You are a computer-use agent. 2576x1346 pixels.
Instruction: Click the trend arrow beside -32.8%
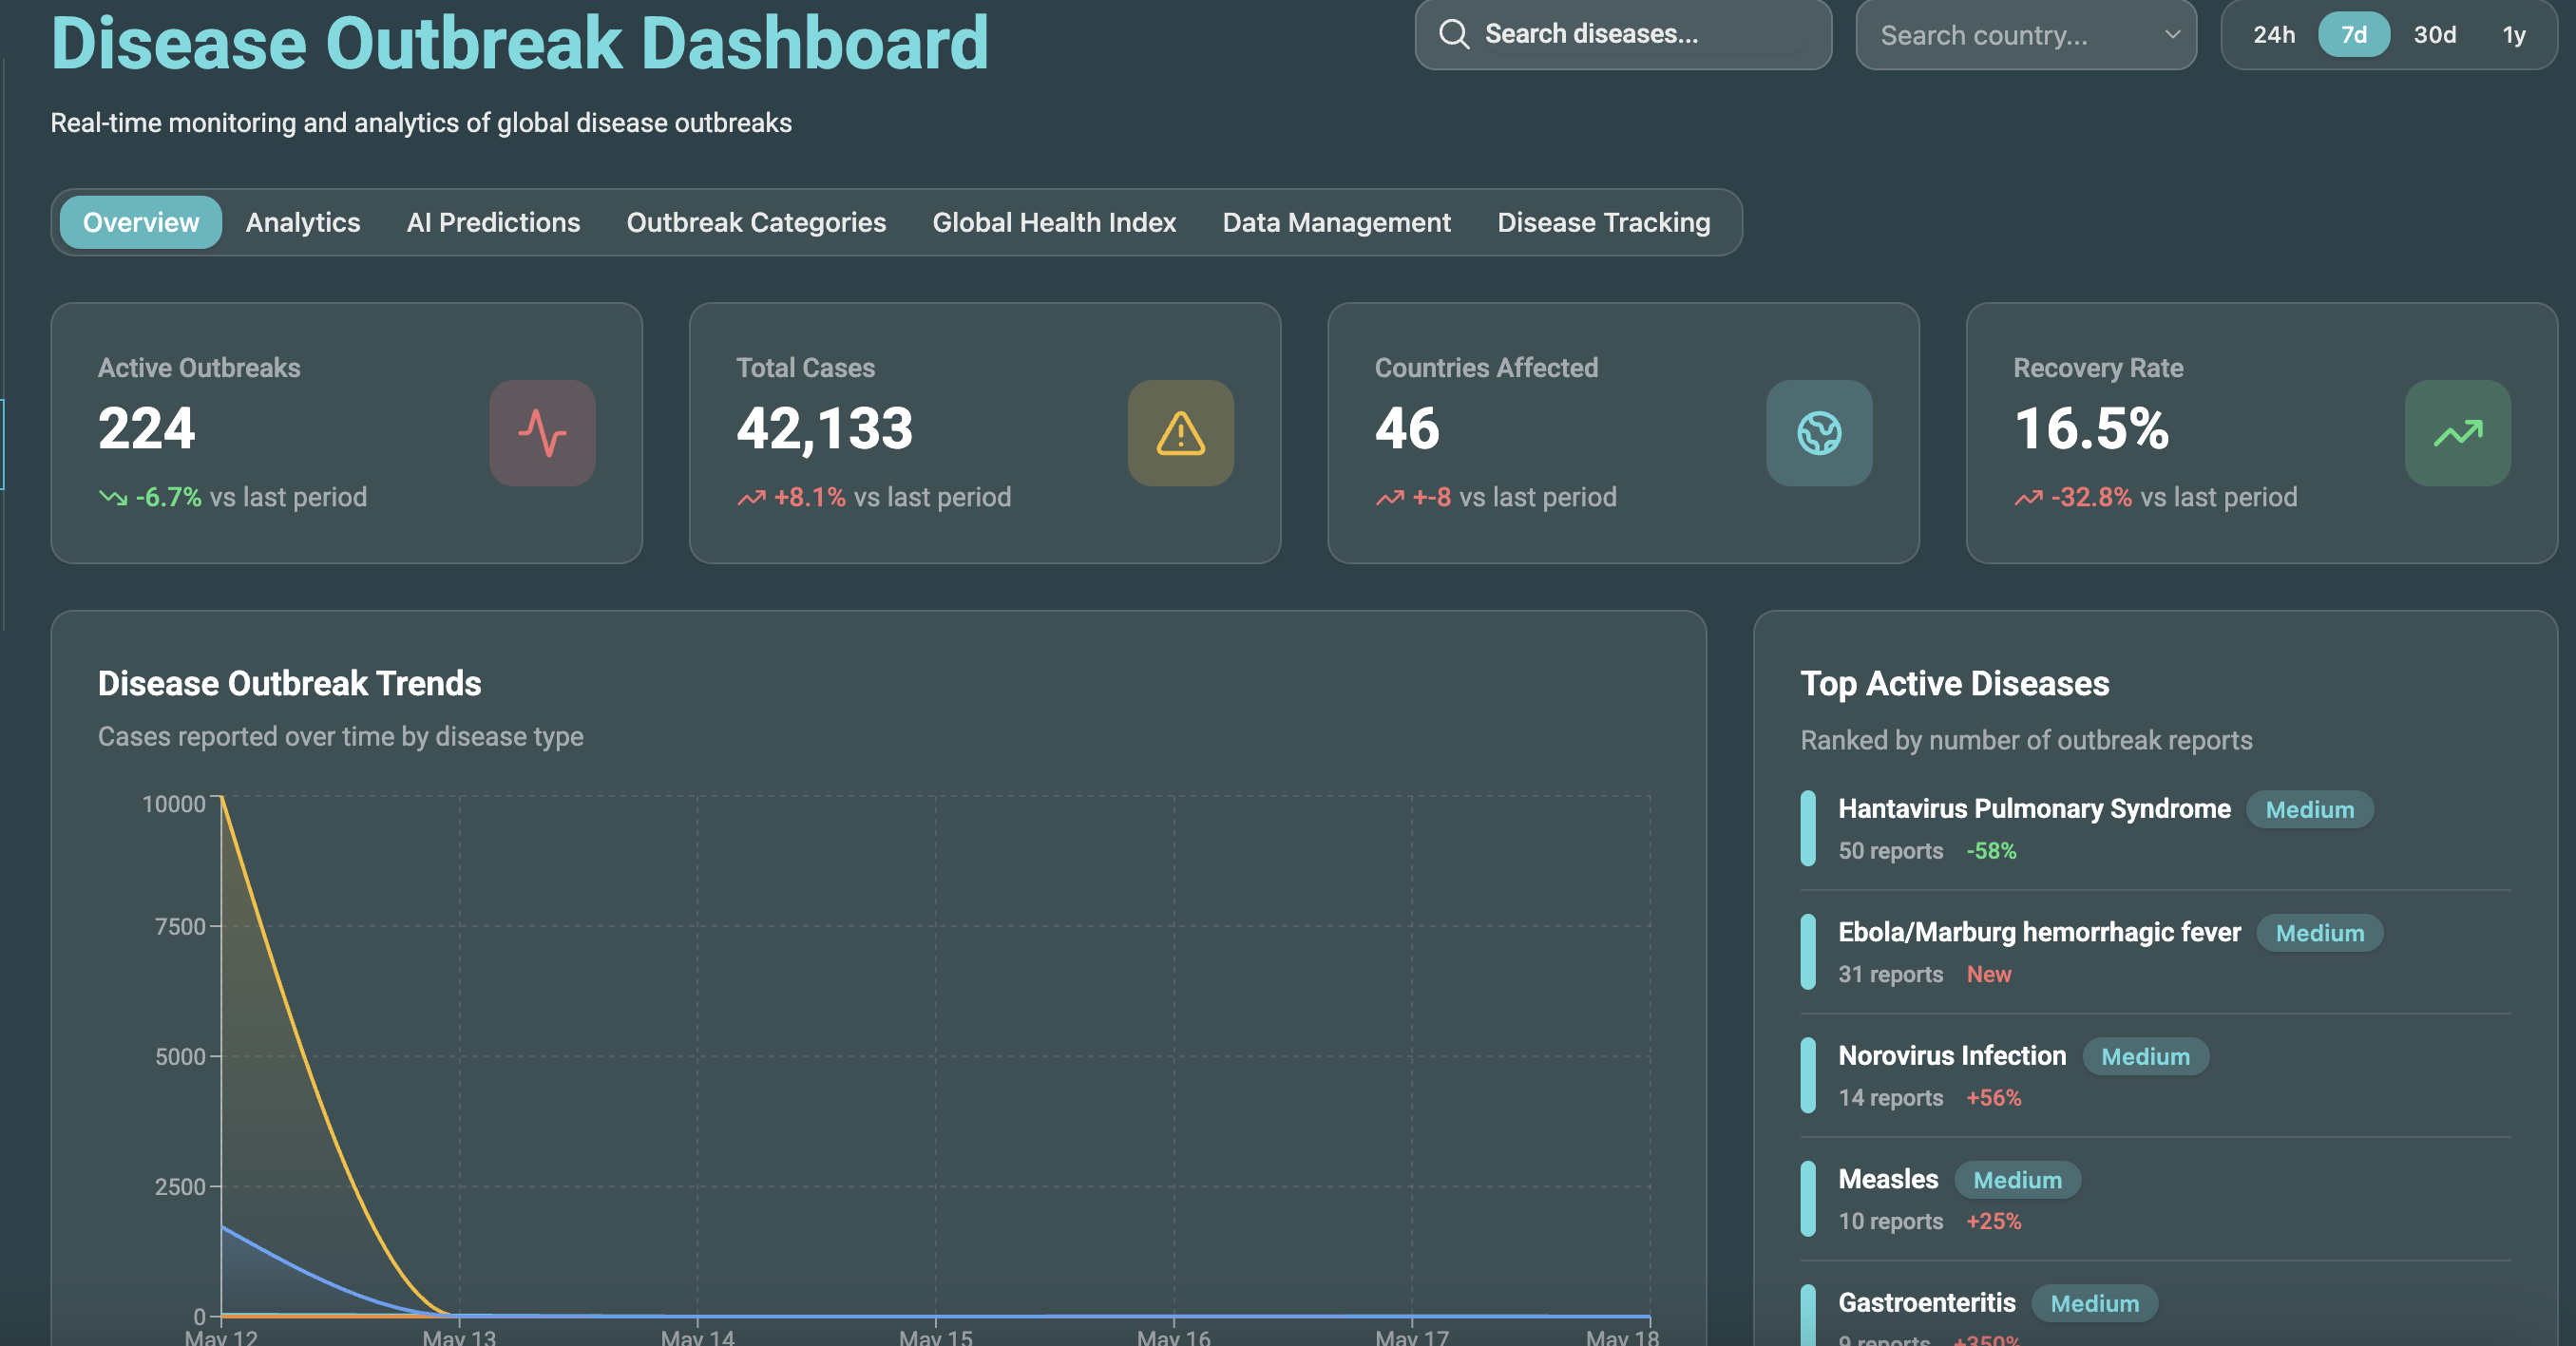[x=2028, y=497]
